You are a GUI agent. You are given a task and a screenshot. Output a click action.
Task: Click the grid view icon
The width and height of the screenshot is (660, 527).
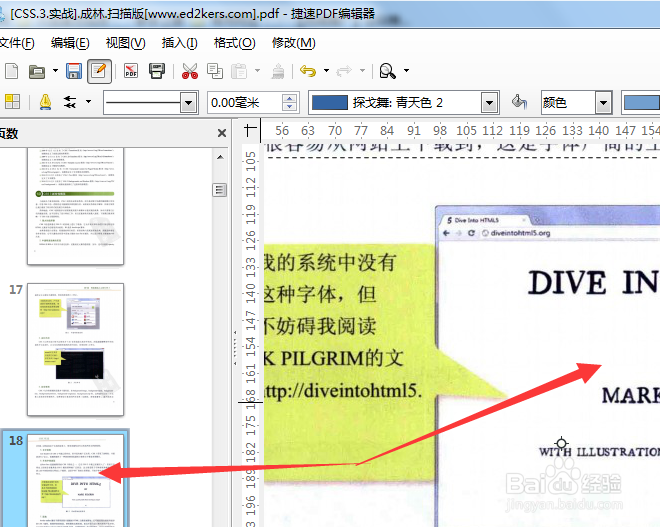pyautogui.click(x=12, y=102)
